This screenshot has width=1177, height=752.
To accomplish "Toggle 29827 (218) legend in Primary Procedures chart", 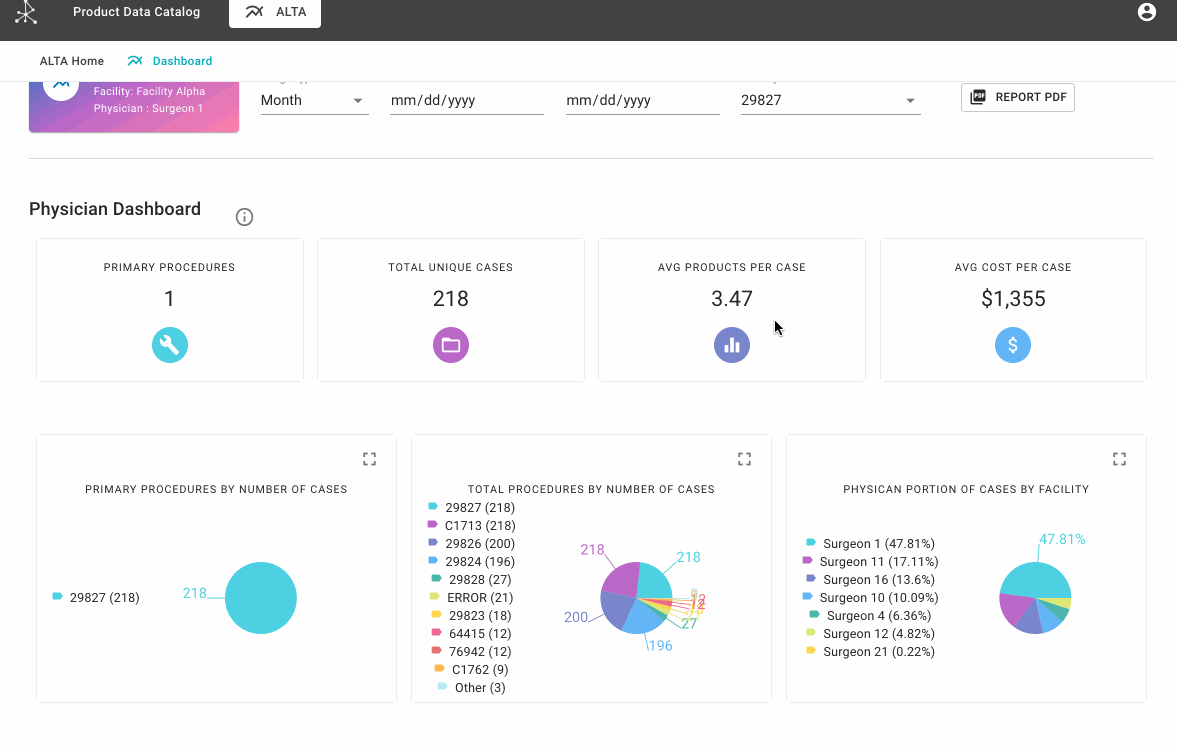I will (x=96, y=597).
